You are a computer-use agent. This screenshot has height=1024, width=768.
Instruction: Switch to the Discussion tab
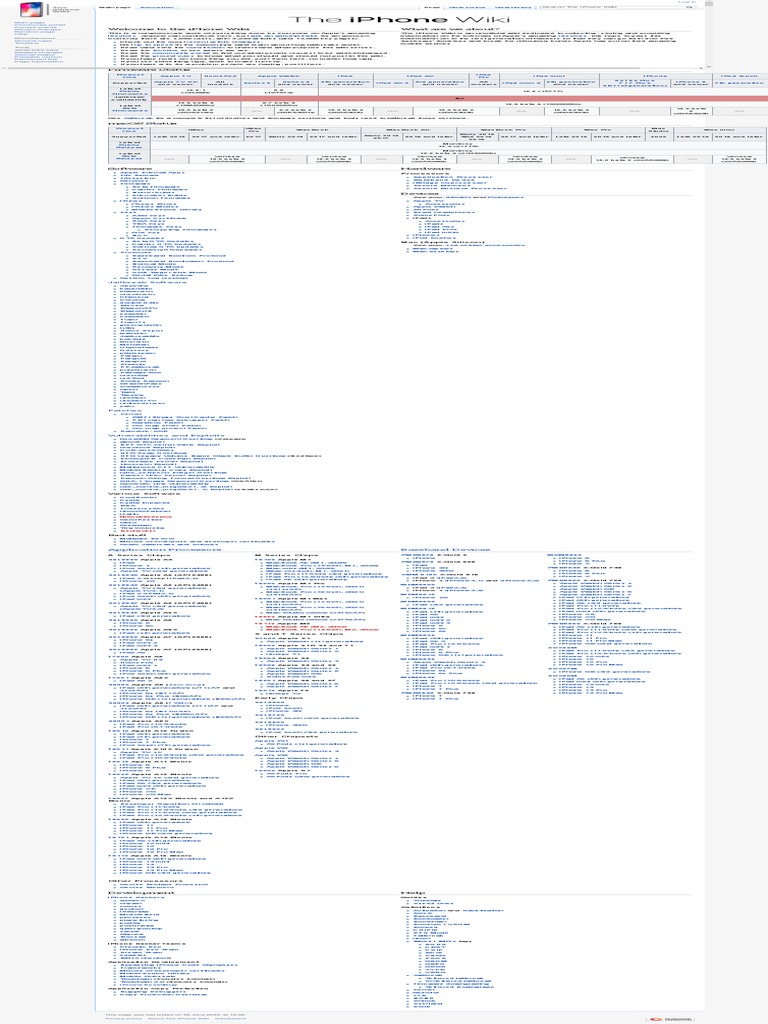coord(155,6)
